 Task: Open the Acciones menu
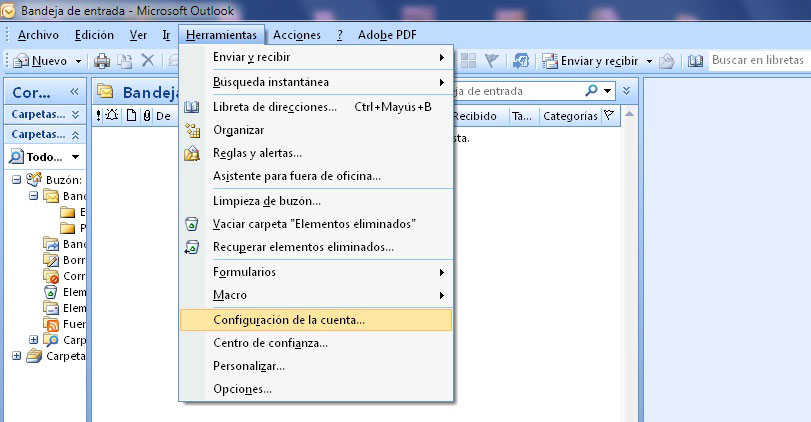click(297, 35)
